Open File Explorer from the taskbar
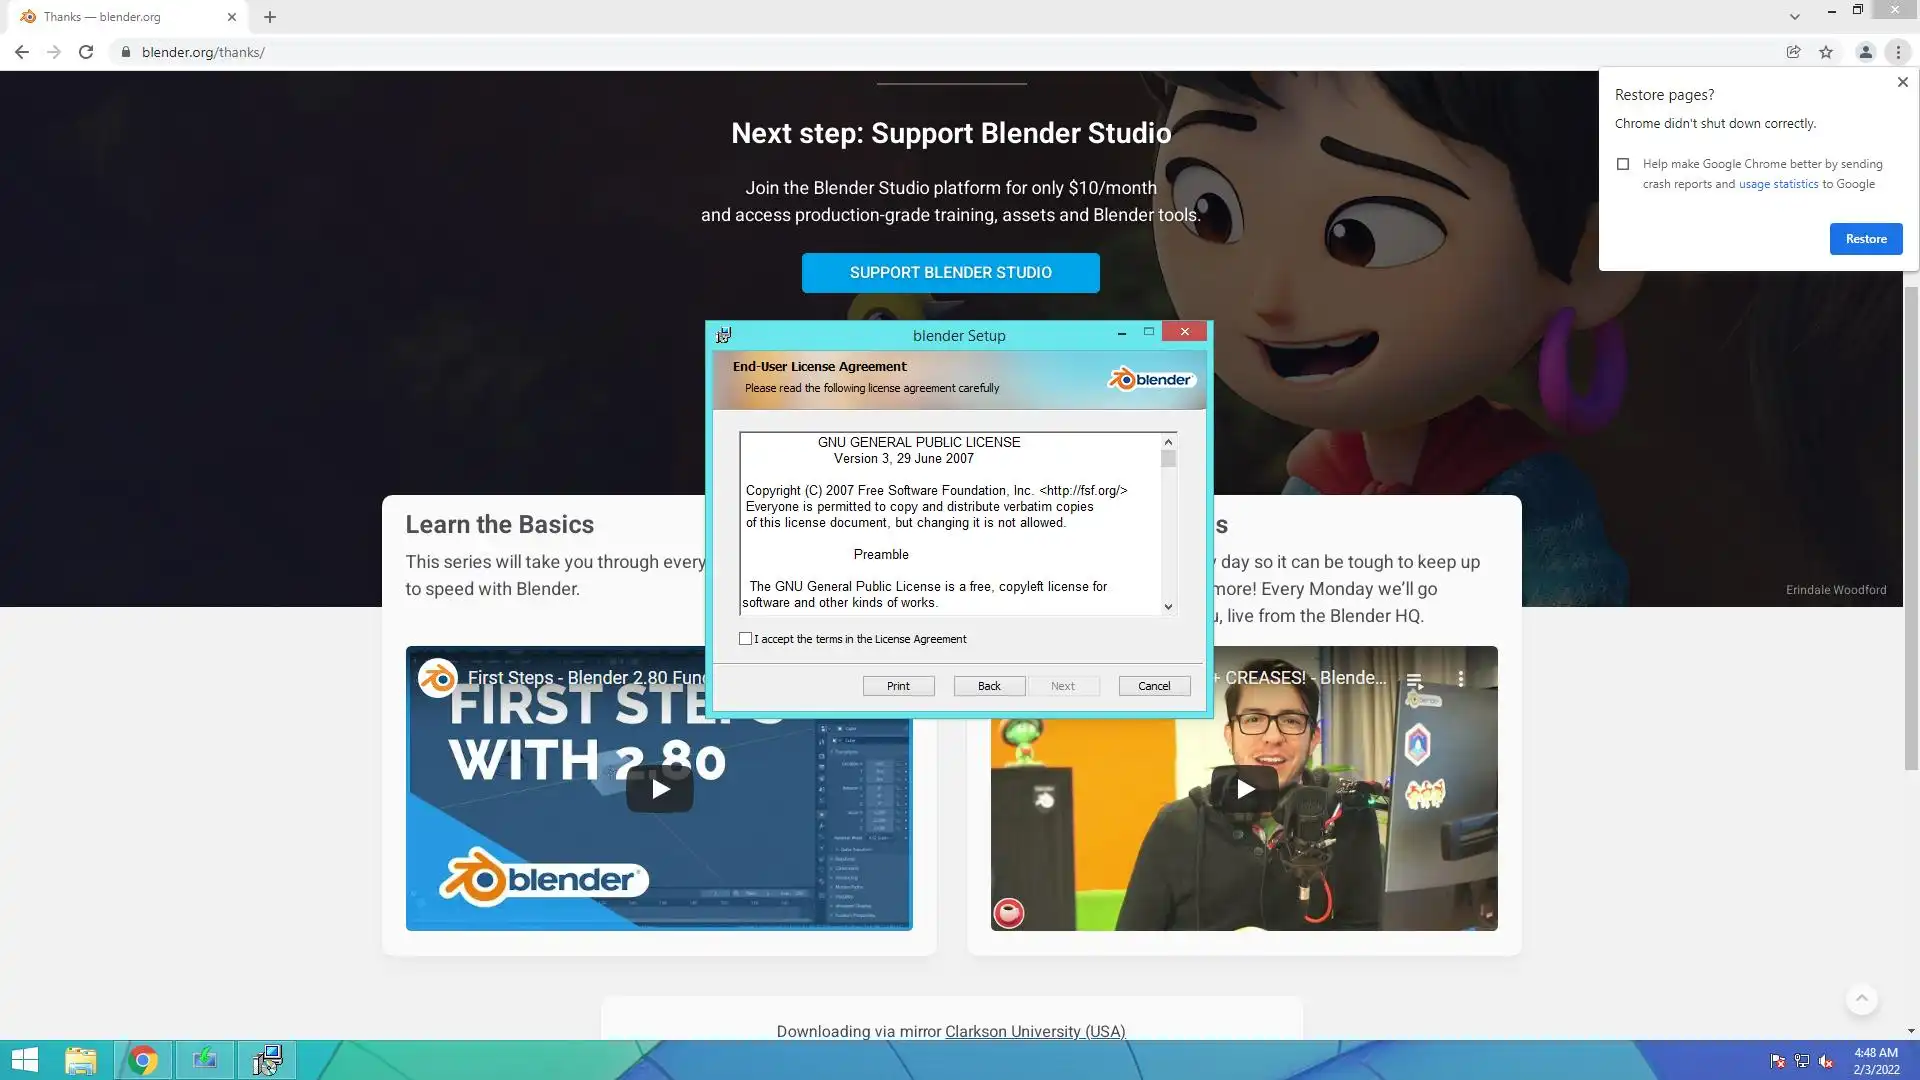This screenshot has width=1920, height=1080. (81, 1060)
